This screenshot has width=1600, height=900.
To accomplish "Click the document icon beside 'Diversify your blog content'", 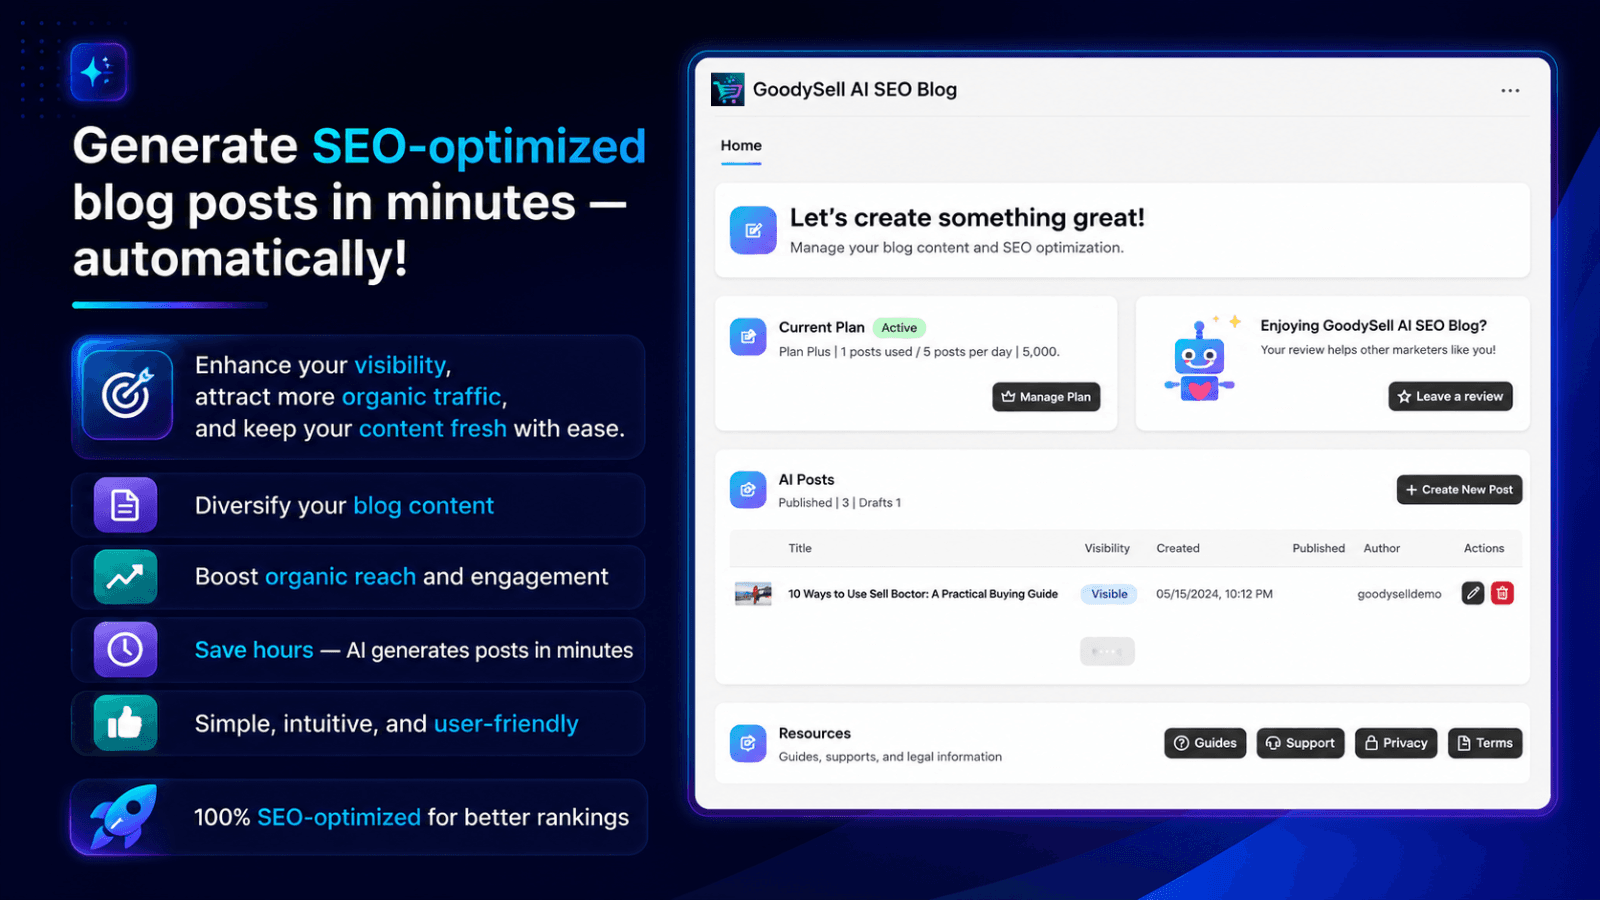I will pyautogui.click(x=125, y=505).
